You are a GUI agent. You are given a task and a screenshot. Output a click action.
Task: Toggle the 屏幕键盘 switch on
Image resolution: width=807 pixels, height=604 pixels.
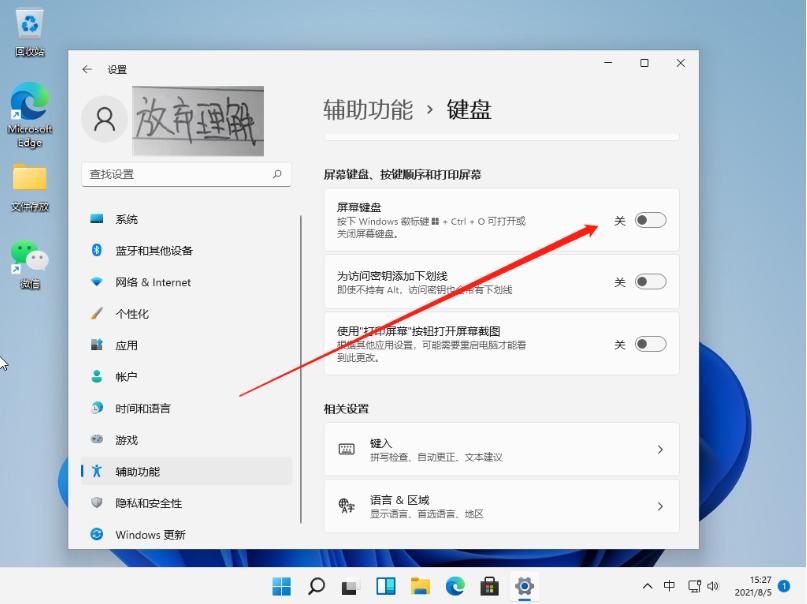(x=651, y=220)
